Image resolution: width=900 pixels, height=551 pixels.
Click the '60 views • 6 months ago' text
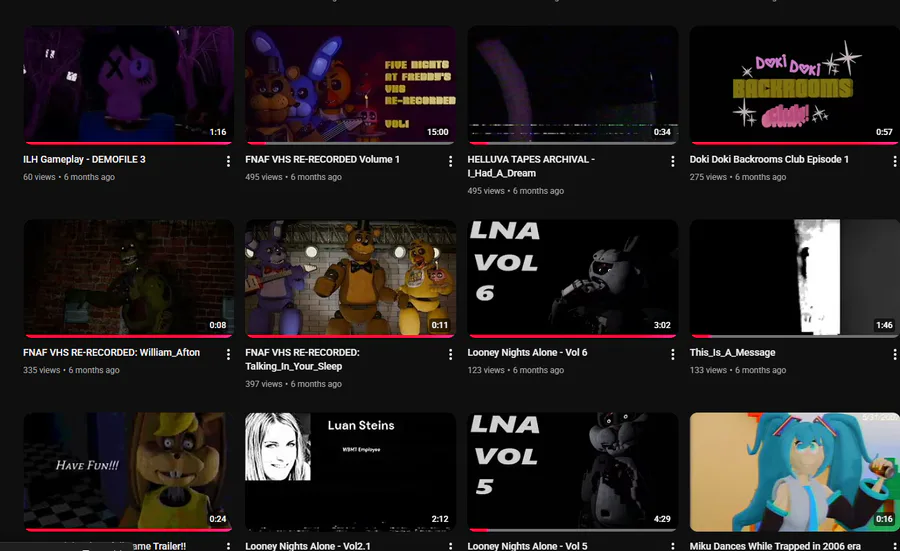point(69,177)
